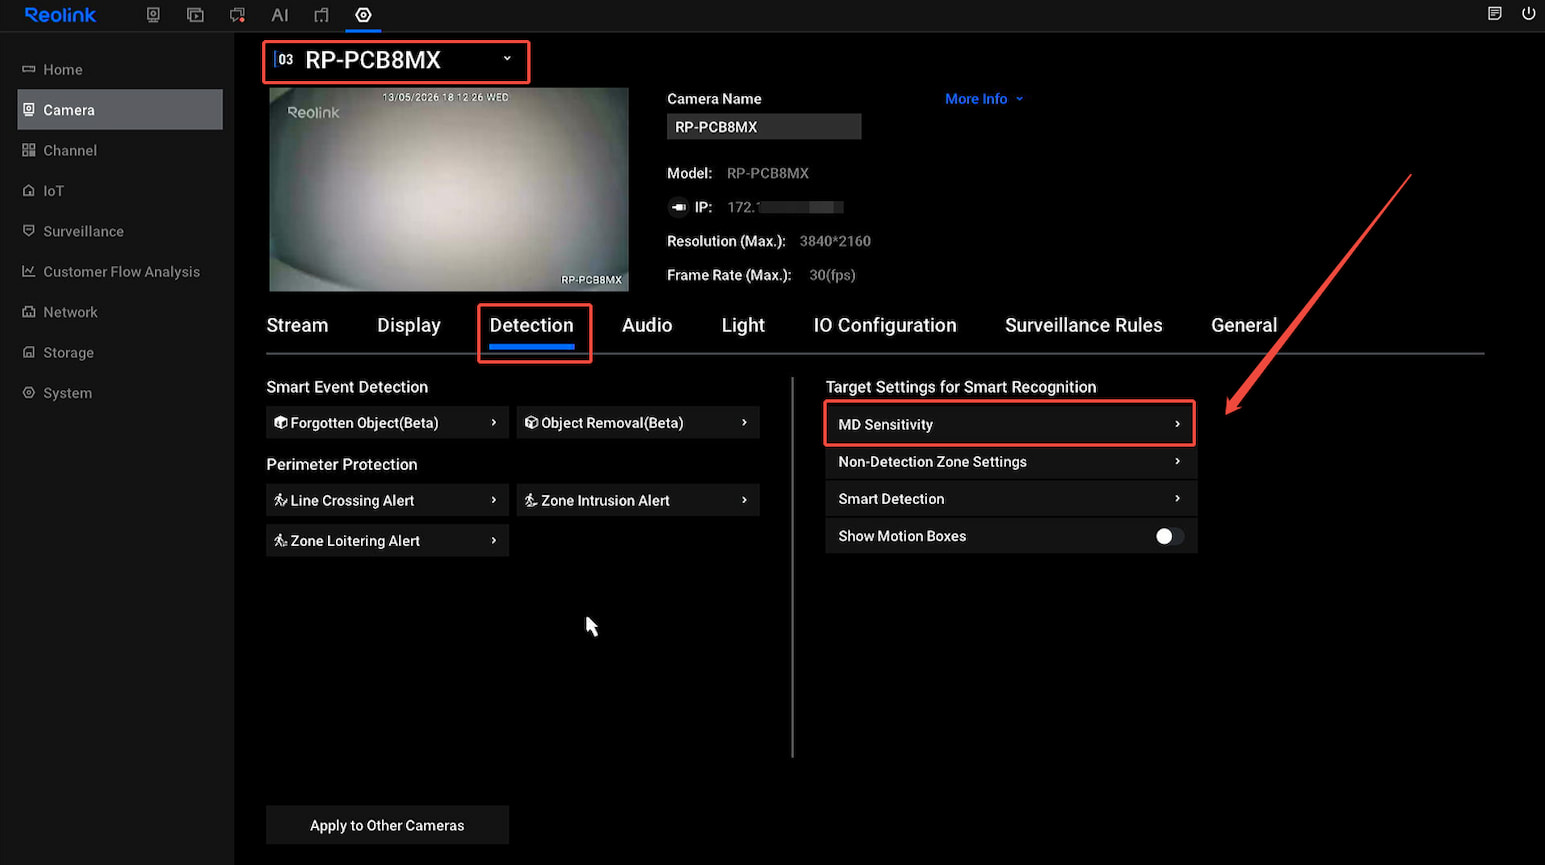Click Target Settings for Smart Recognition heading
This screenshot has height=865, width=1545.
pyautogui.click(x=961, y=387)
